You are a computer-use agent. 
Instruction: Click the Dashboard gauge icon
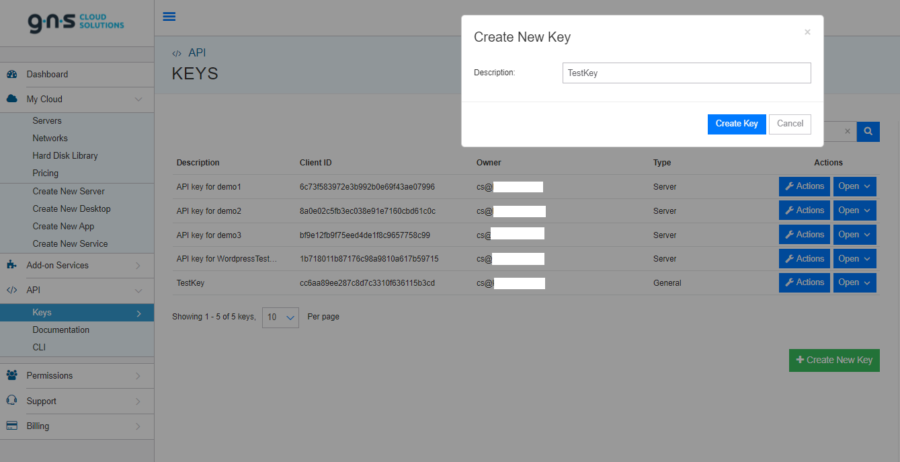point(11,74)
